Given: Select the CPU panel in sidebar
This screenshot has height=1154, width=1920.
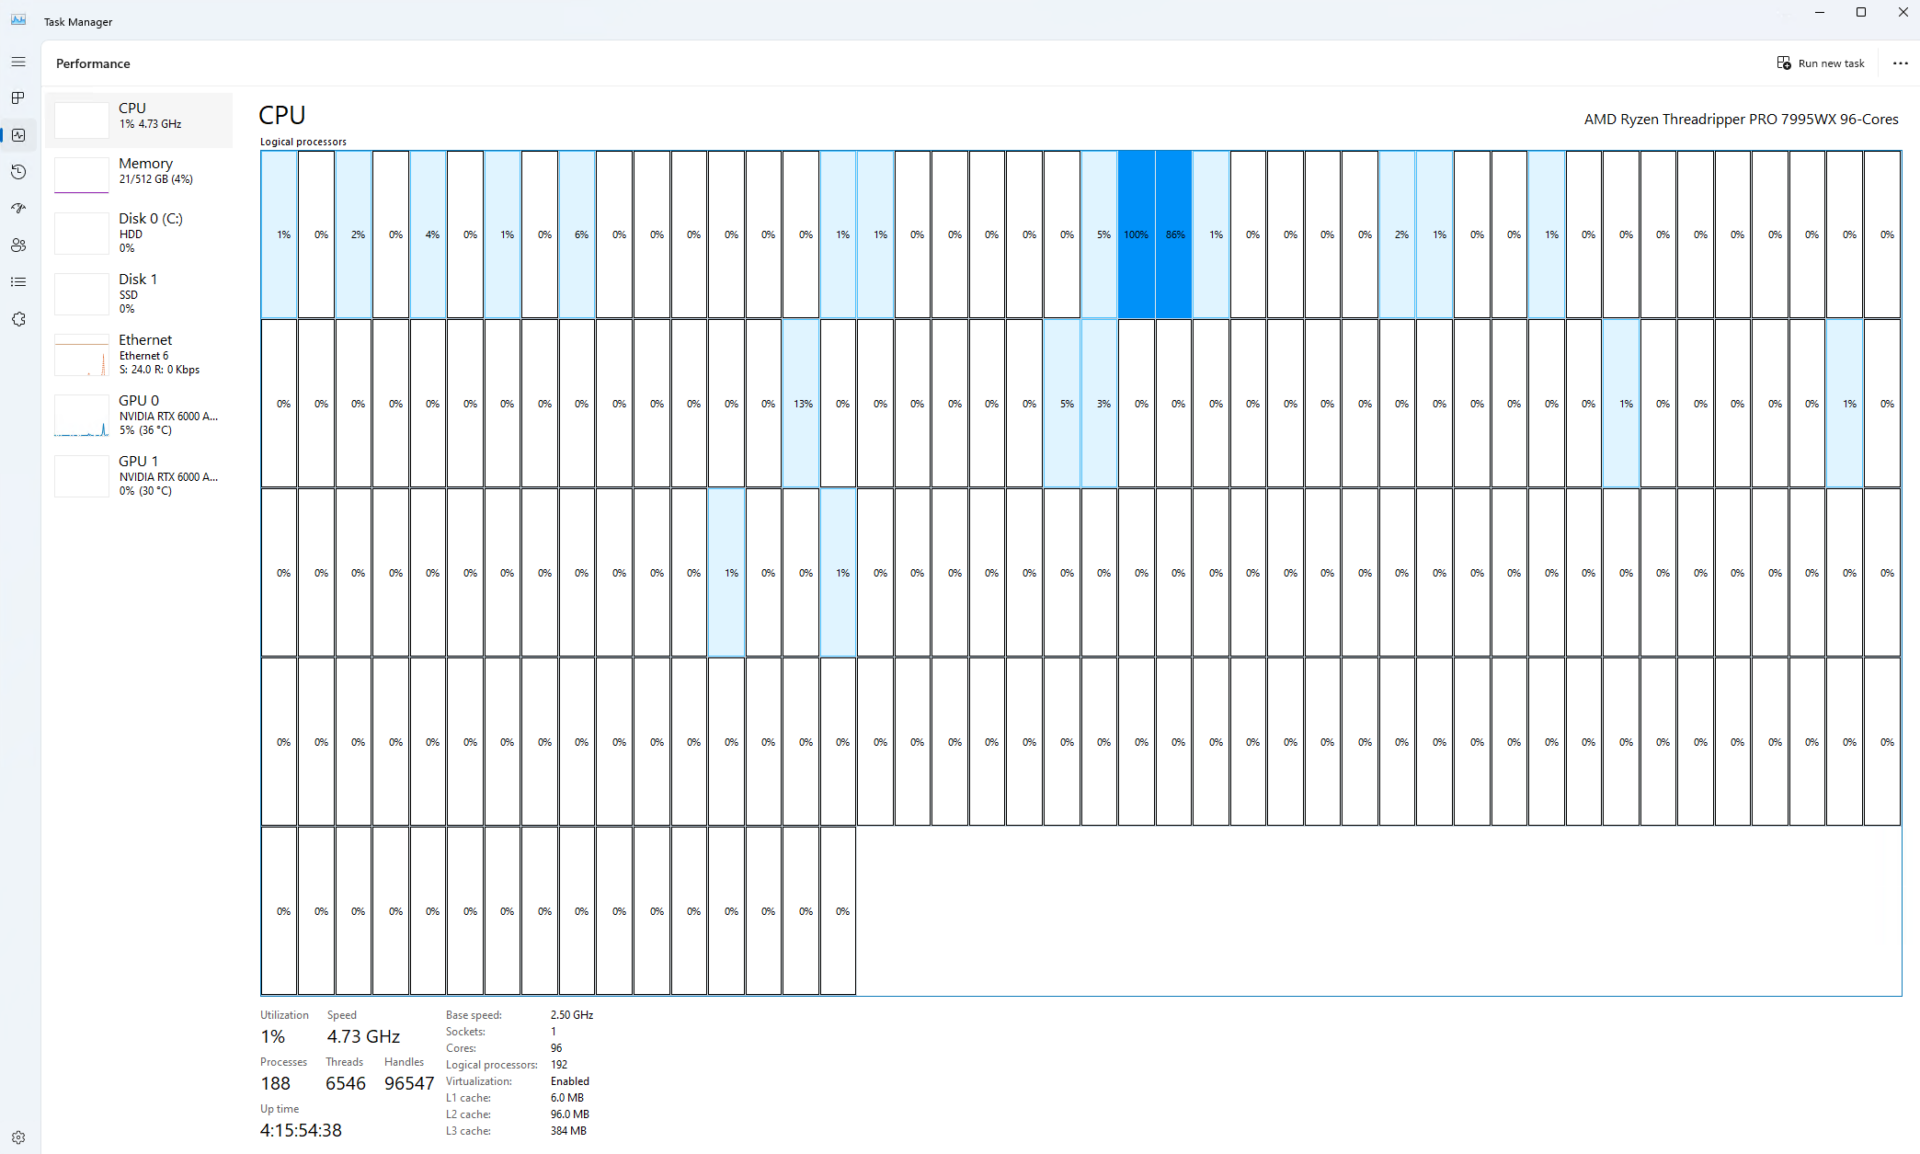Looking at the screenshot, I should (x=140, y=118).
